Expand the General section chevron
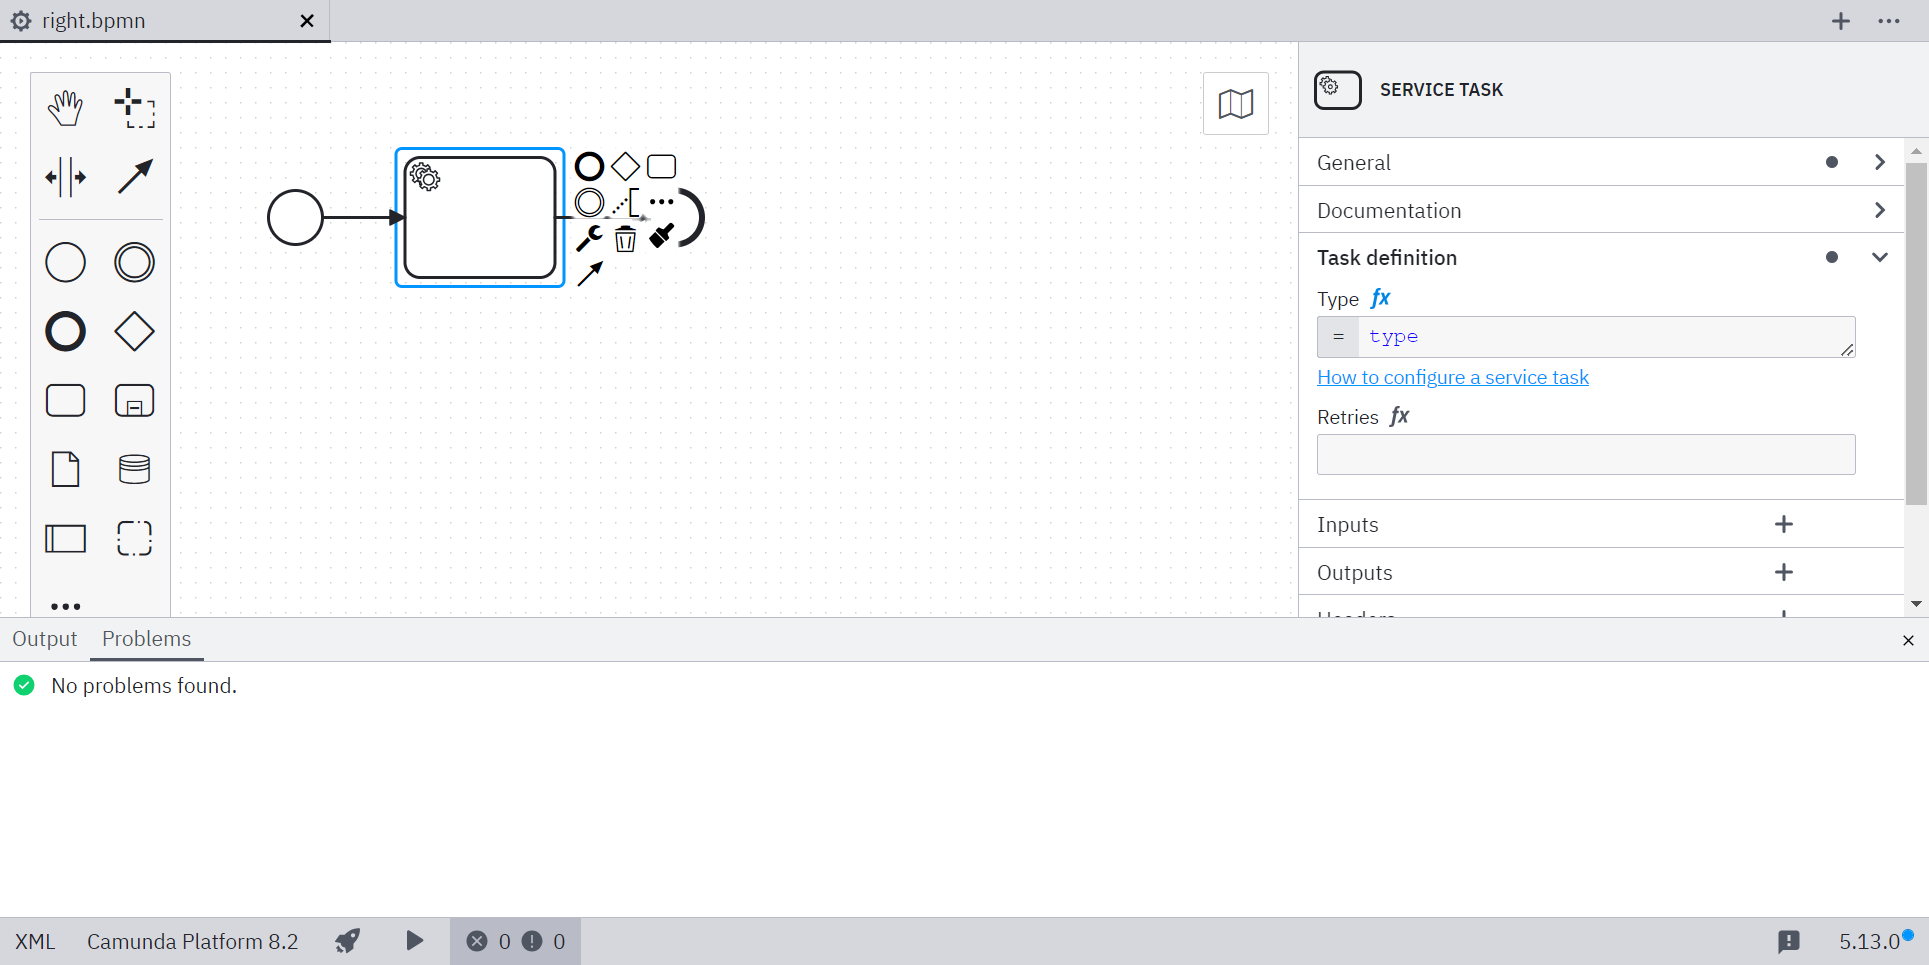Screen dimensions: 1929x965 pos(1880,162)
